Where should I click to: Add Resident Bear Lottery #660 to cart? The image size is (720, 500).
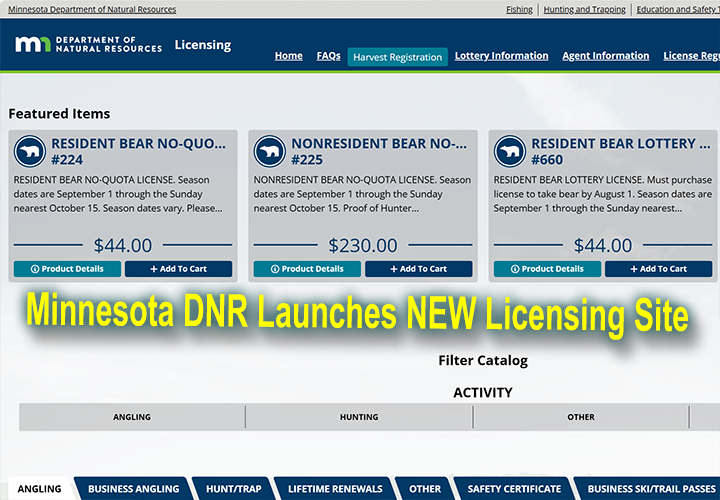pos(658,269)
